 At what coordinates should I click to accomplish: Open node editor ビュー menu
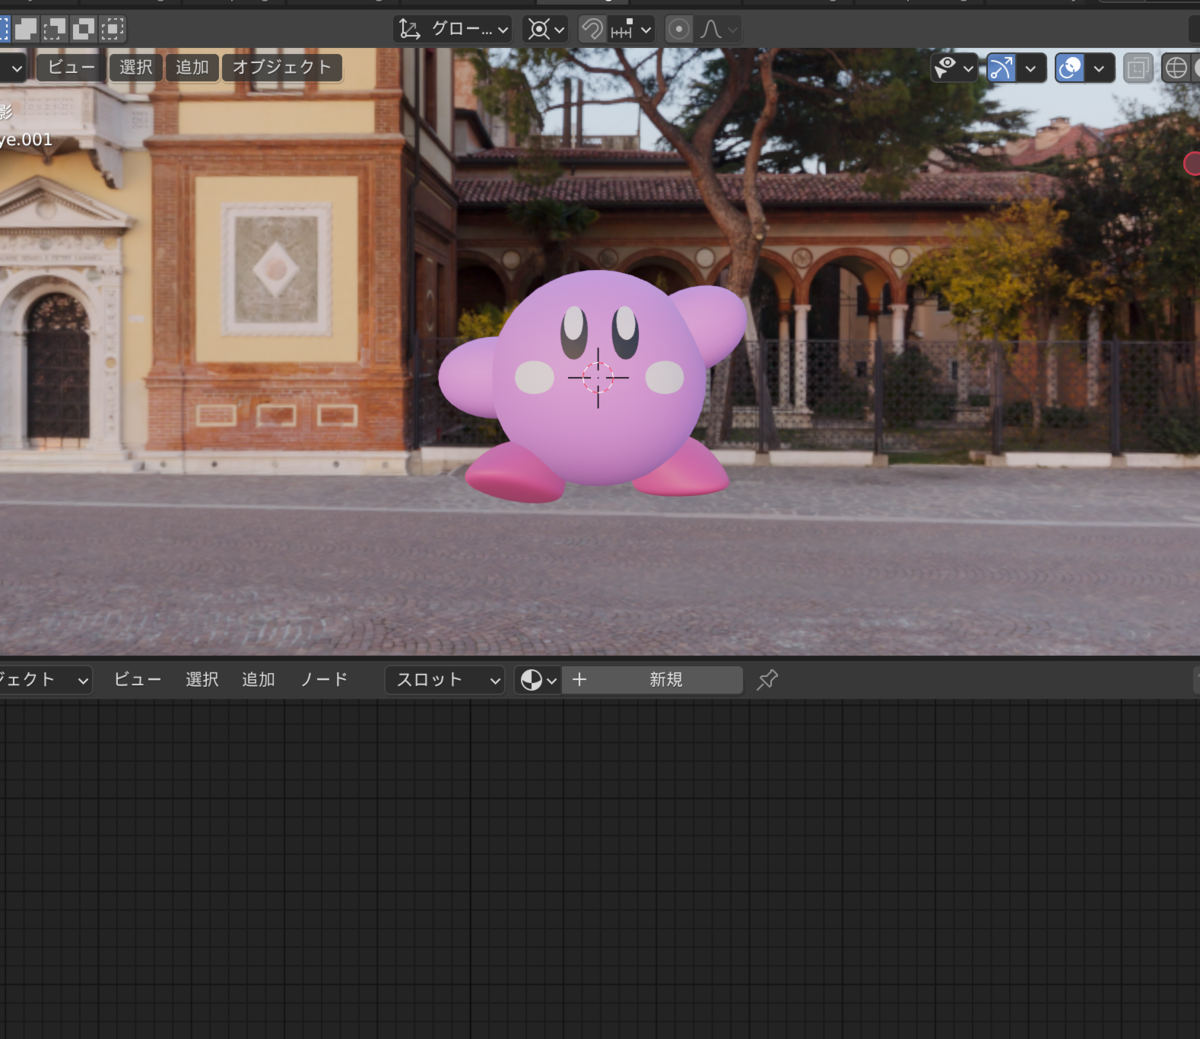(x=137, y=680)
